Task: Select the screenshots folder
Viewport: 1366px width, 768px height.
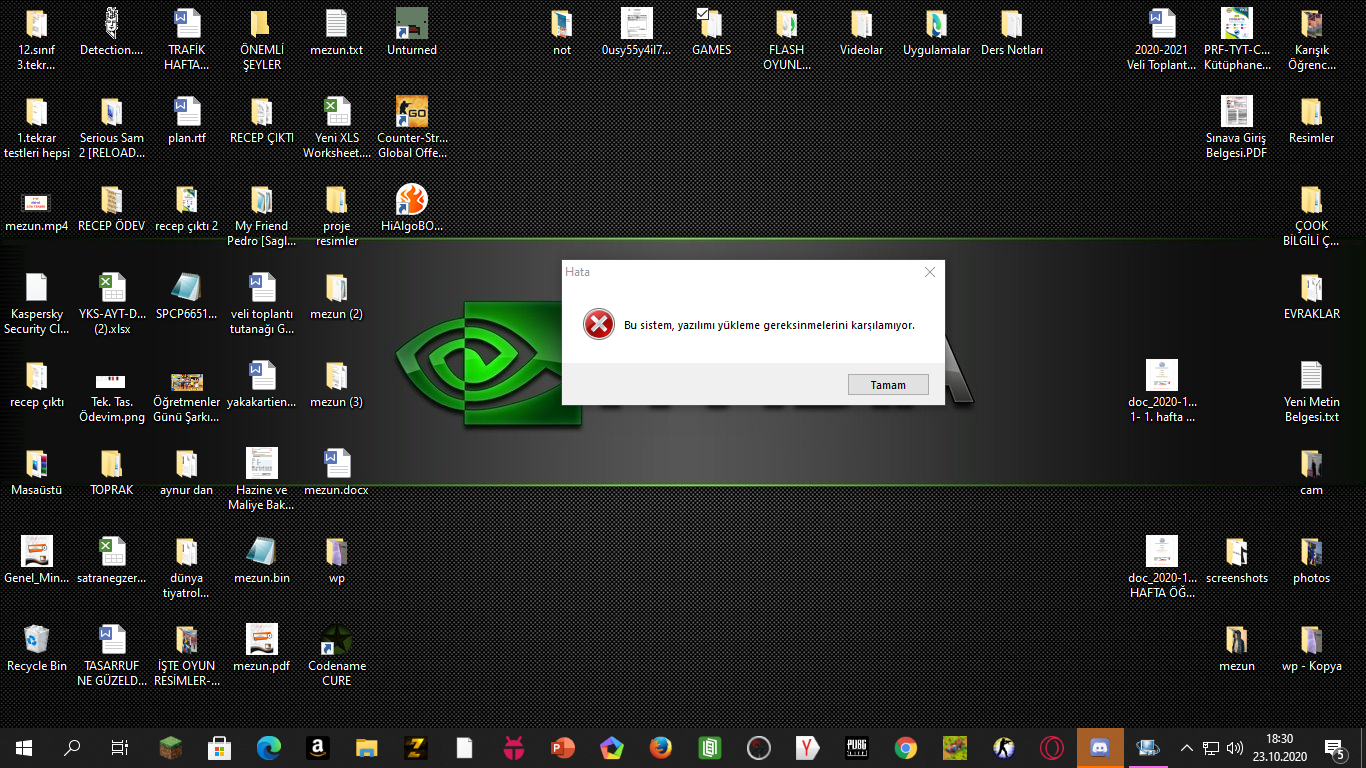Action: [x=1237, y=560]
